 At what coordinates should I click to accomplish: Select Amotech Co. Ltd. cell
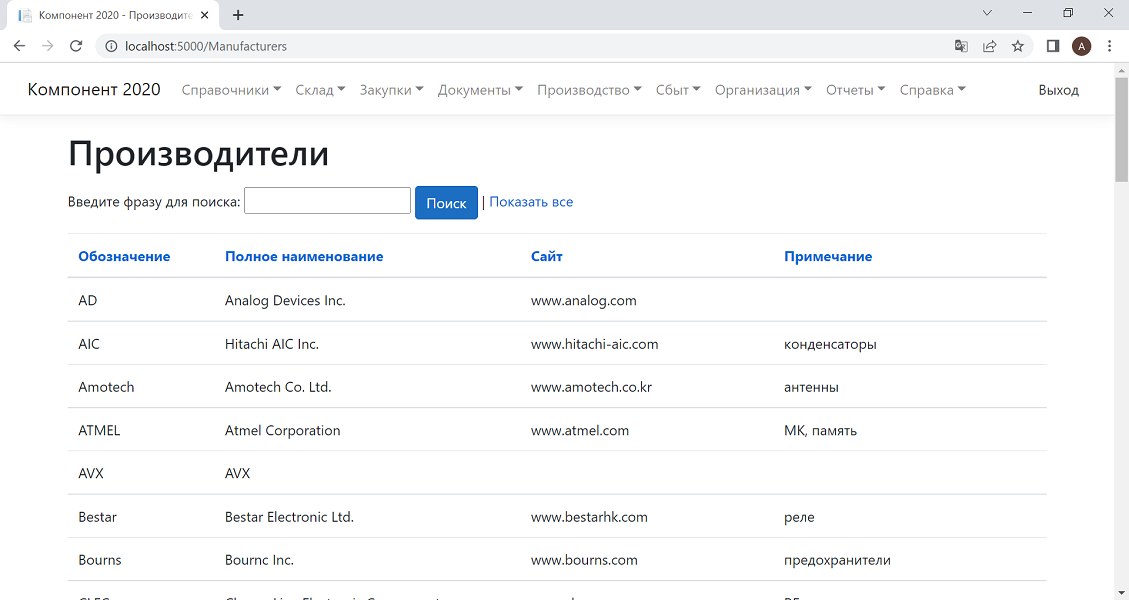click(x=278, y=387)
